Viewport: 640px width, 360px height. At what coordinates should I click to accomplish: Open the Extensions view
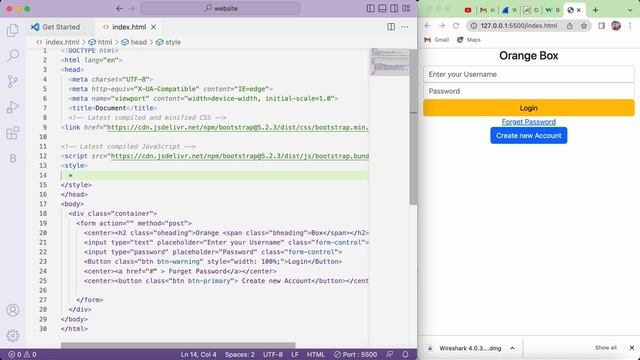coord(13,133)
